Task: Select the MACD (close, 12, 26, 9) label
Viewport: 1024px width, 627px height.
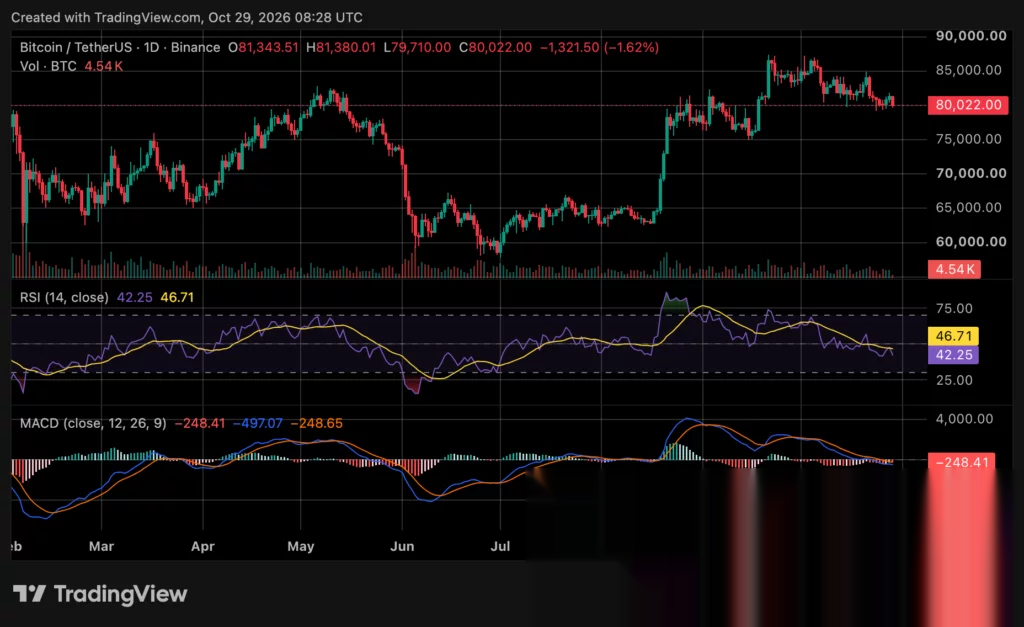Action: [93, 423]
